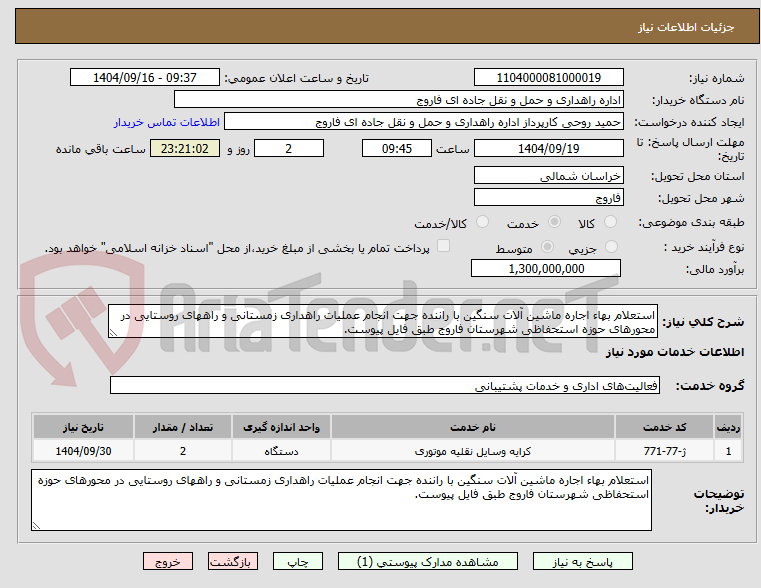Viewport: 761px width, 588px height.
Task: Click the بازگشت back button
Action: click(232, 561)
